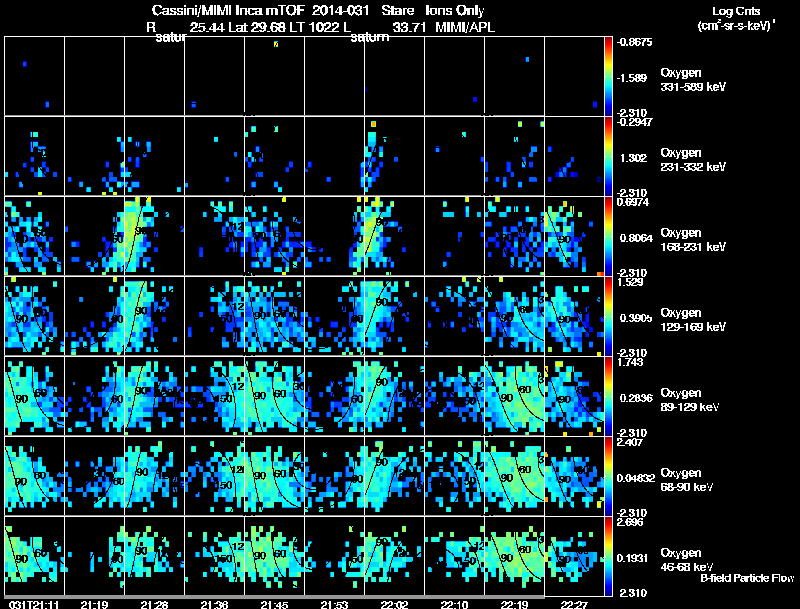Click the color bar for Oxygen 231-332 keV

pos(608,156)
